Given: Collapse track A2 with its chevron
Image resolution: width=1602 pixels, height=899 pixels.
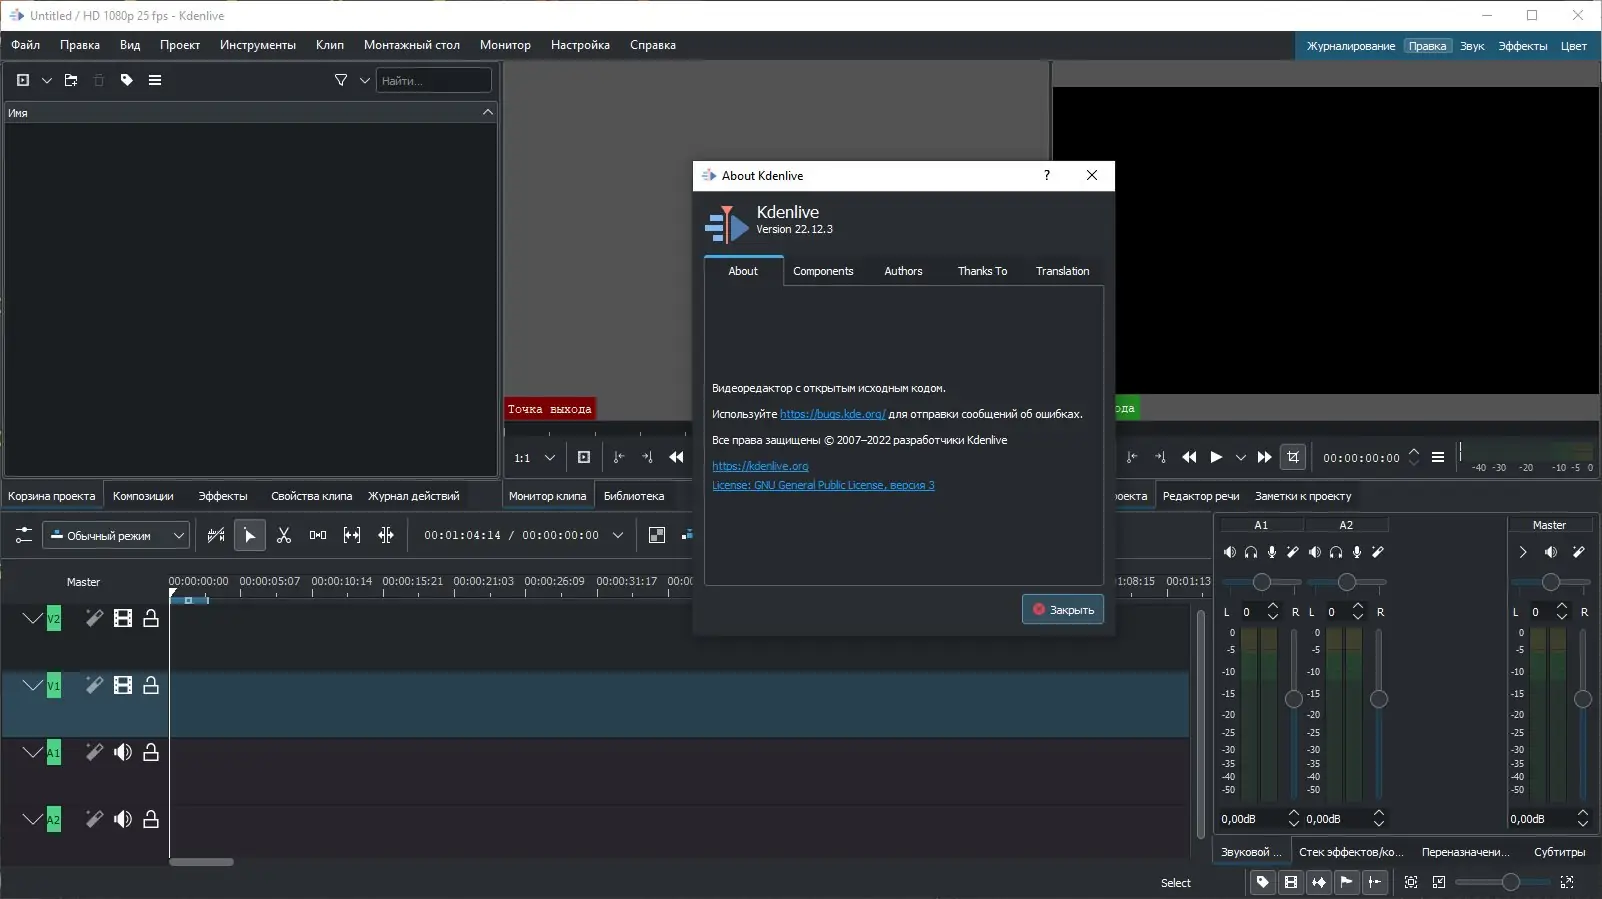Looking at the screenshot, I should coord(32,819).
